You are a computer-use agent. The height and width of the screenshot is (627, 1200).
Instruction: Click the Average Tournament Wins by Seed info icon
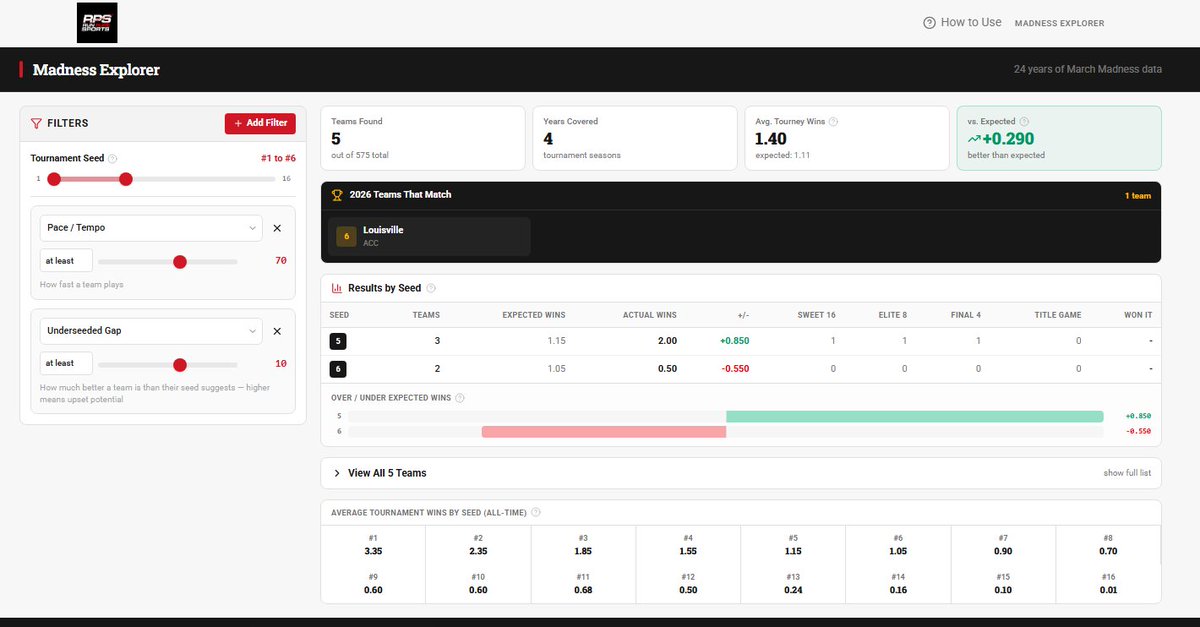tap(536, 513)
